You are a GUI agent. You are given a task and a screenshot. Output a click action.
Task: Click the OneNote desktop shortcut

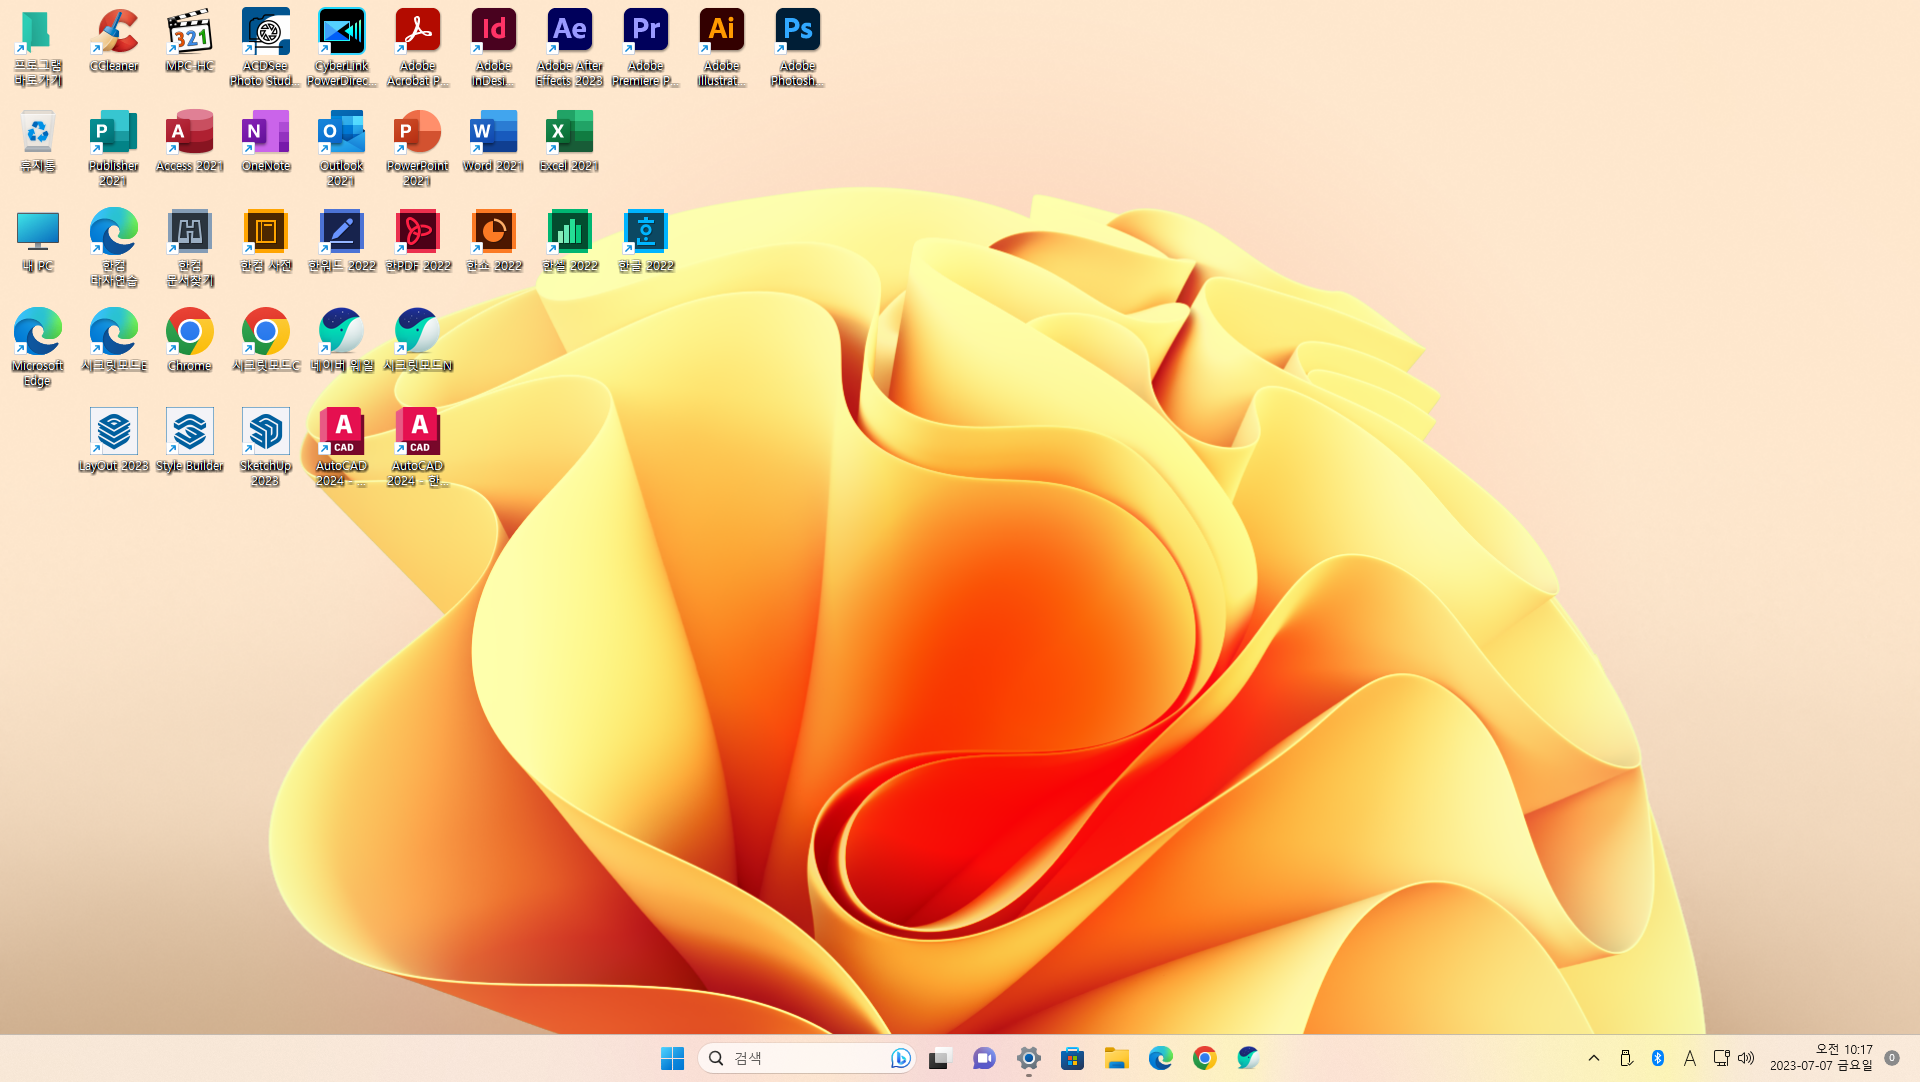coord(265,132)
